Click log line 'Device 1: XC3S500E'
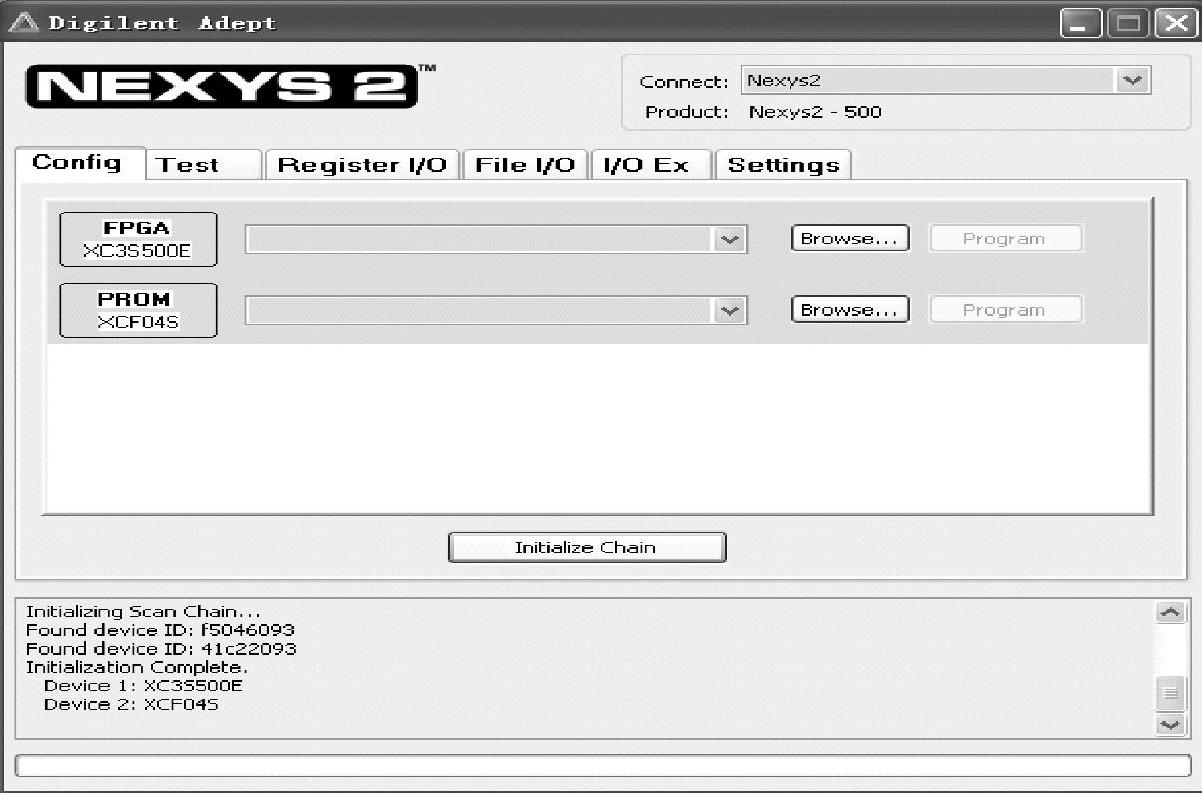The height and width of the screenshot is (793, 1202). [x=143, y=686]
